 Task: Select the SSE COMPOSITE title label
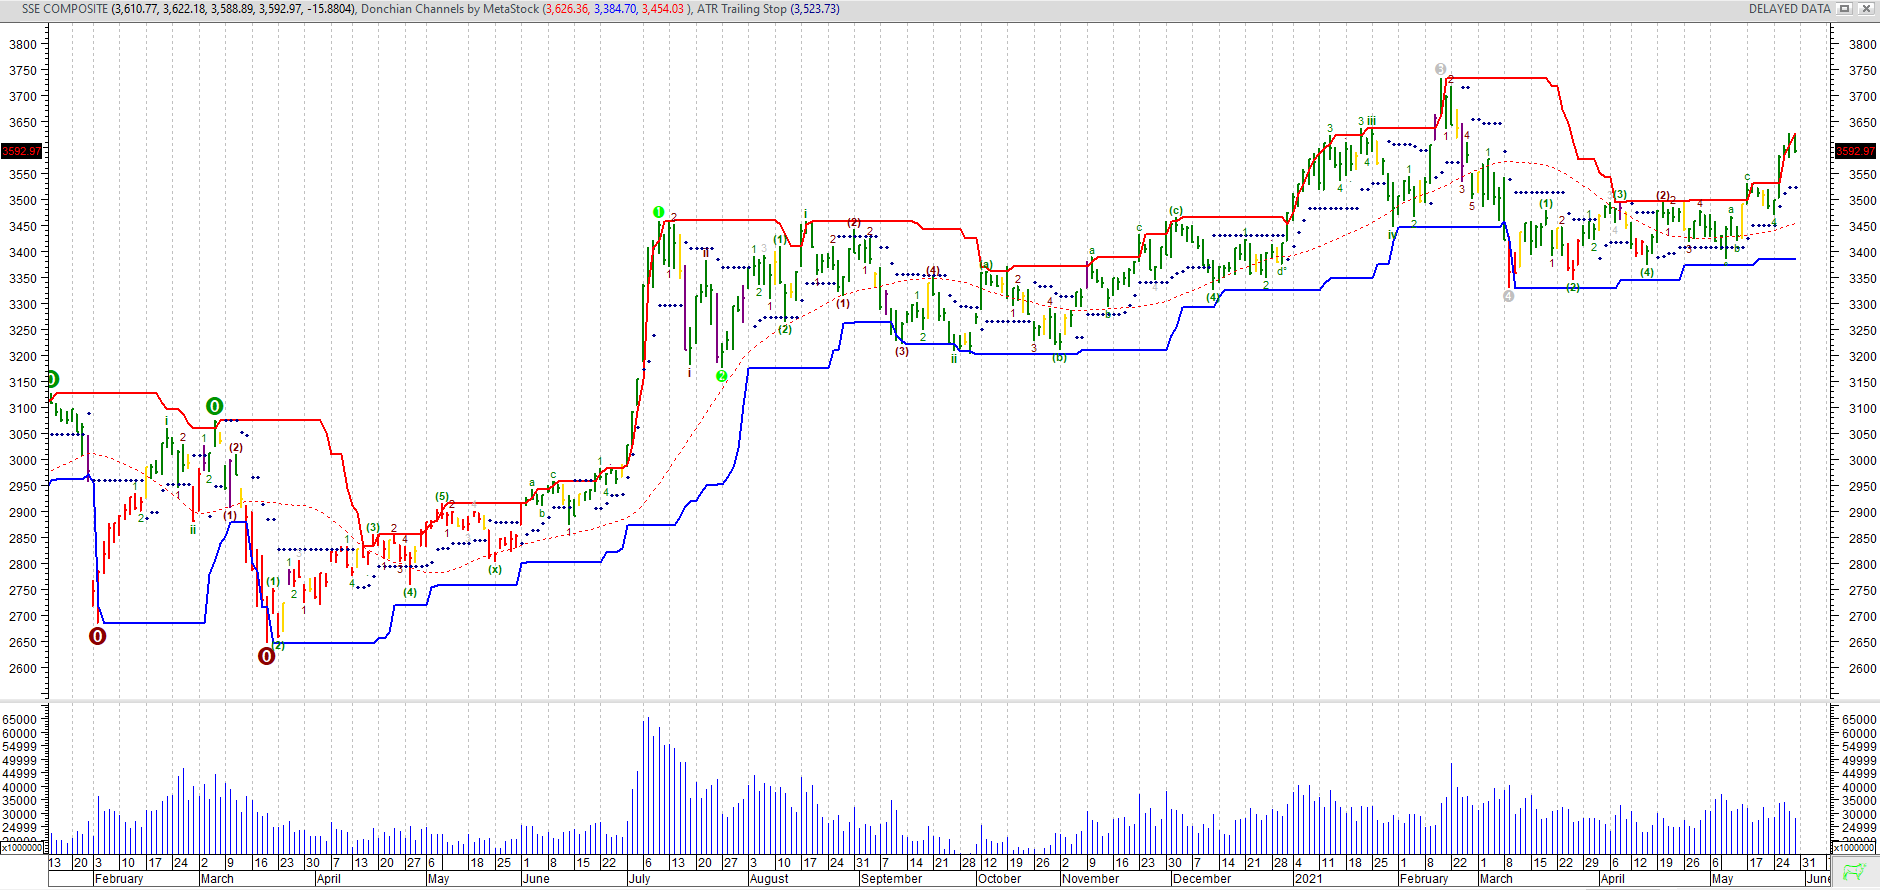(x=64, y=9)
